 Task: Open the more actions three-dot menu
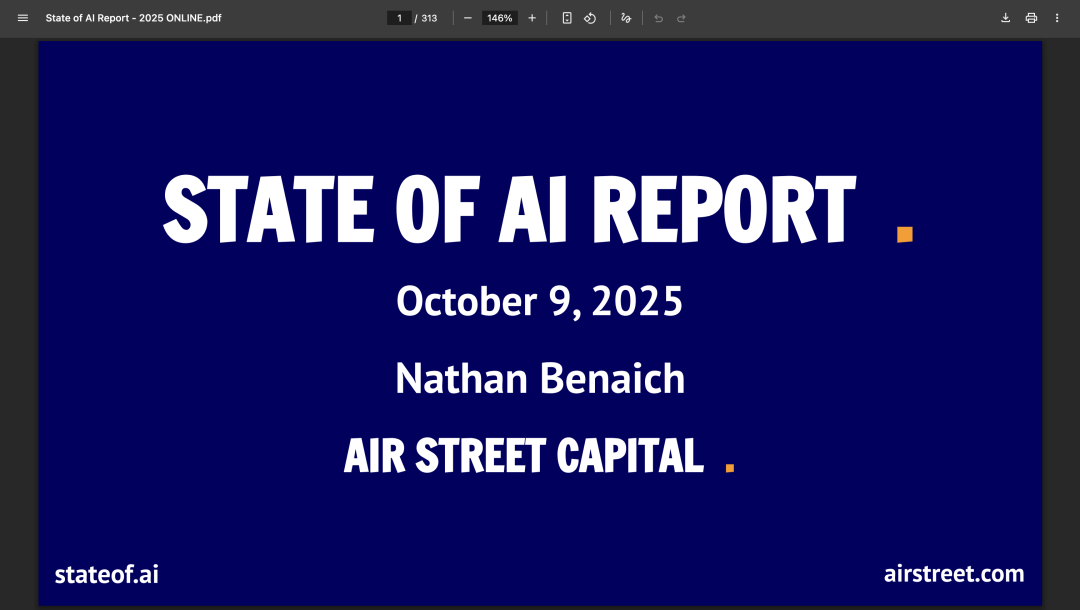point(1057,18)
